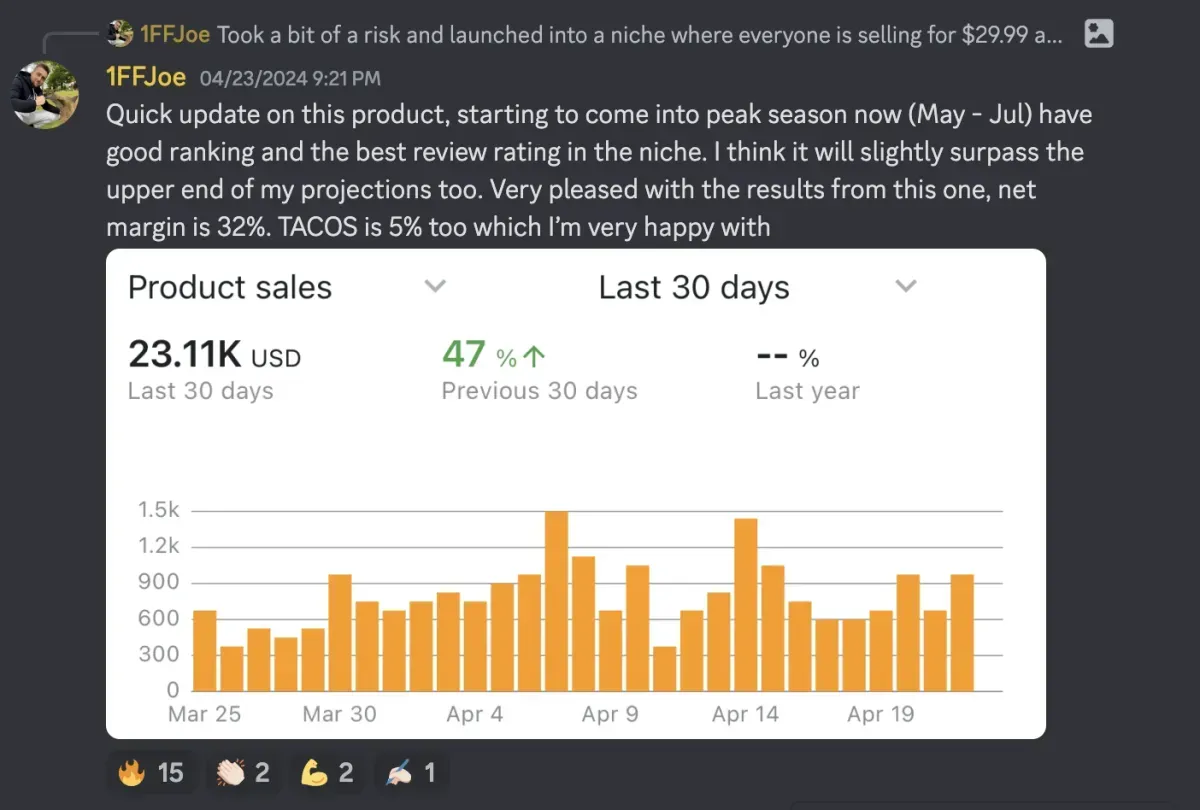Click the tallest orange bar near Apr 9
The height and width of the screenshot is (810, 1200).
[x=556, y=600]
